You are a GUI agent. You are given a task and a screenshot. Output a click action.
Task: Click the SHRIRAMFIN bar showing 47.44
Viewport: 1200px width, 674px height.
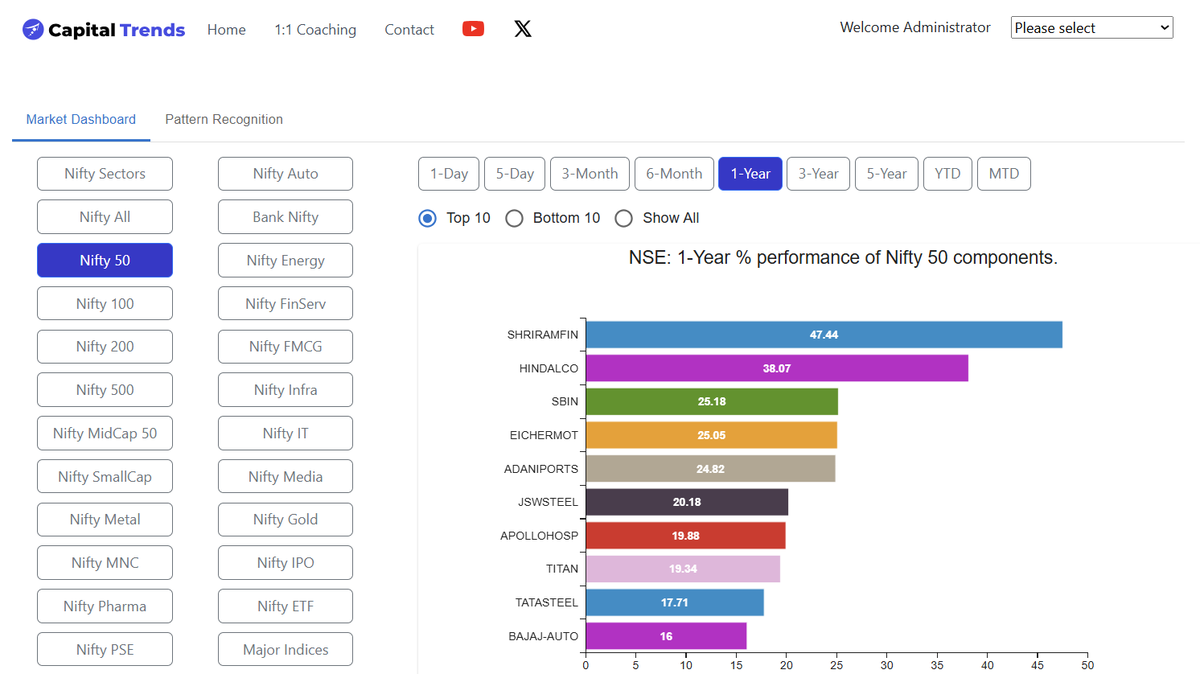824,335
